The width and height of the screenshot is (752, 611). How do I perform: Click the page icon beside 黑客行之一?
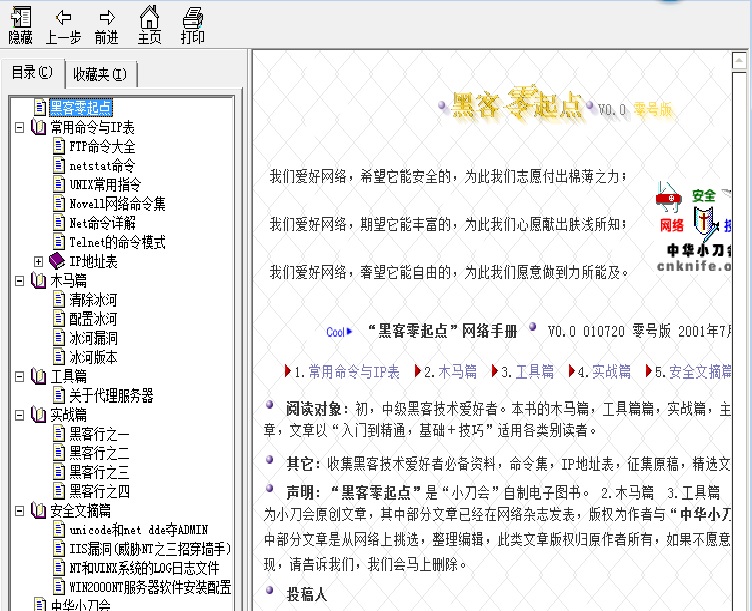point(59,434)
